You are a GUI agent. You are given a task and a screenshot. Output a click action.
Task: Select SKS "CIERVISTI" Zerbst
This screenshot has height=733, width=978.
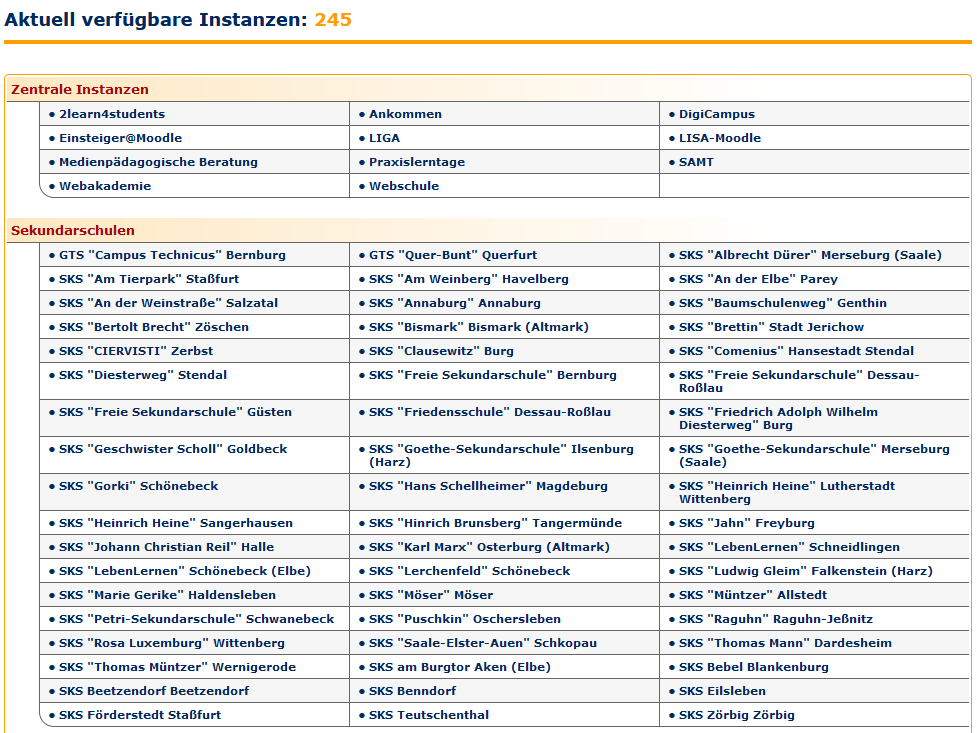136,351
